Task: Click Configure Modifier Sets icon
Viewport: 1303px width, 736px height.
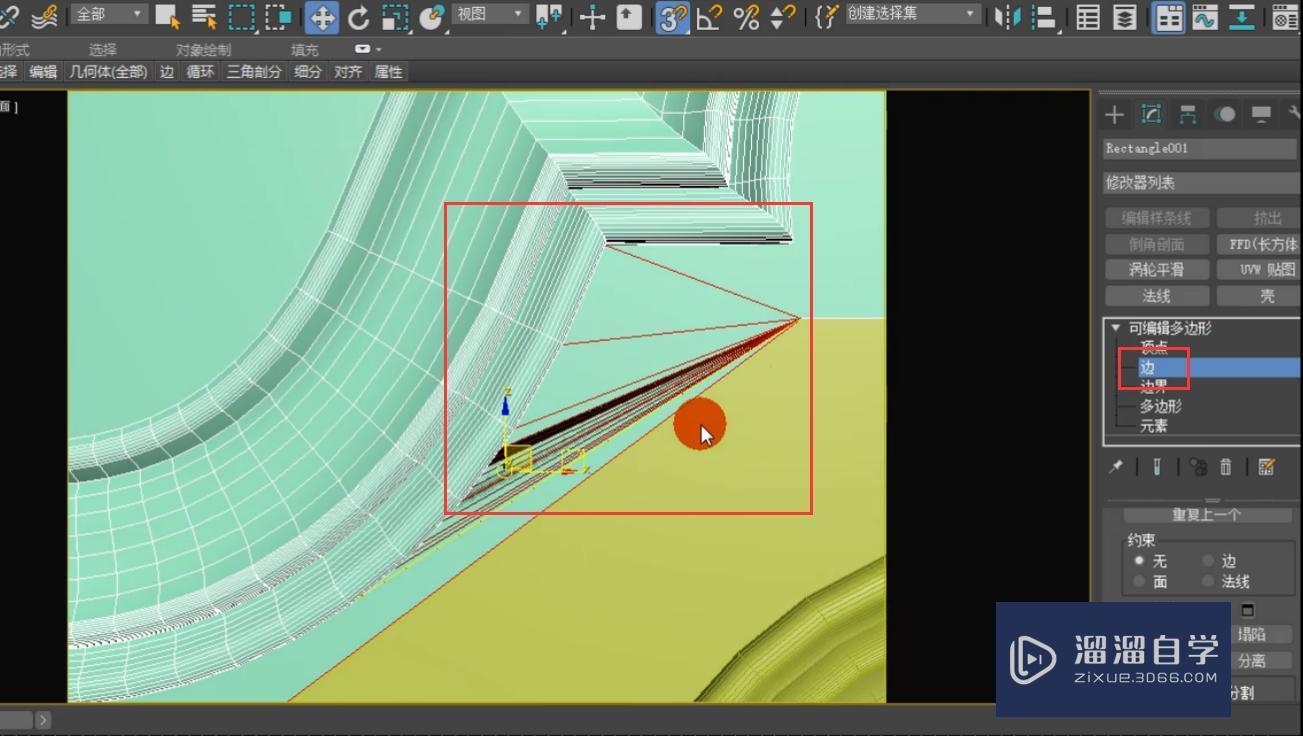Action: point(1267,467)
